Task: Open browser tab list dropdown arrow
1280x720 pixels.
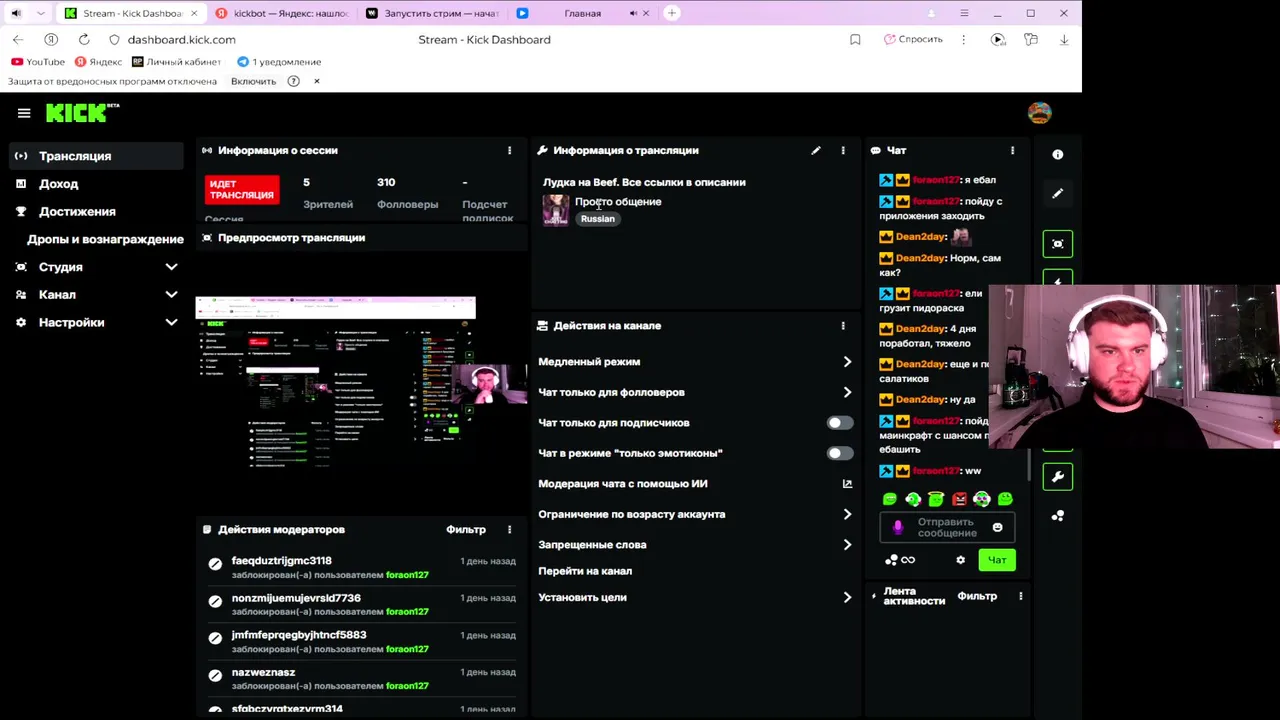Action: tap(41, 13)
